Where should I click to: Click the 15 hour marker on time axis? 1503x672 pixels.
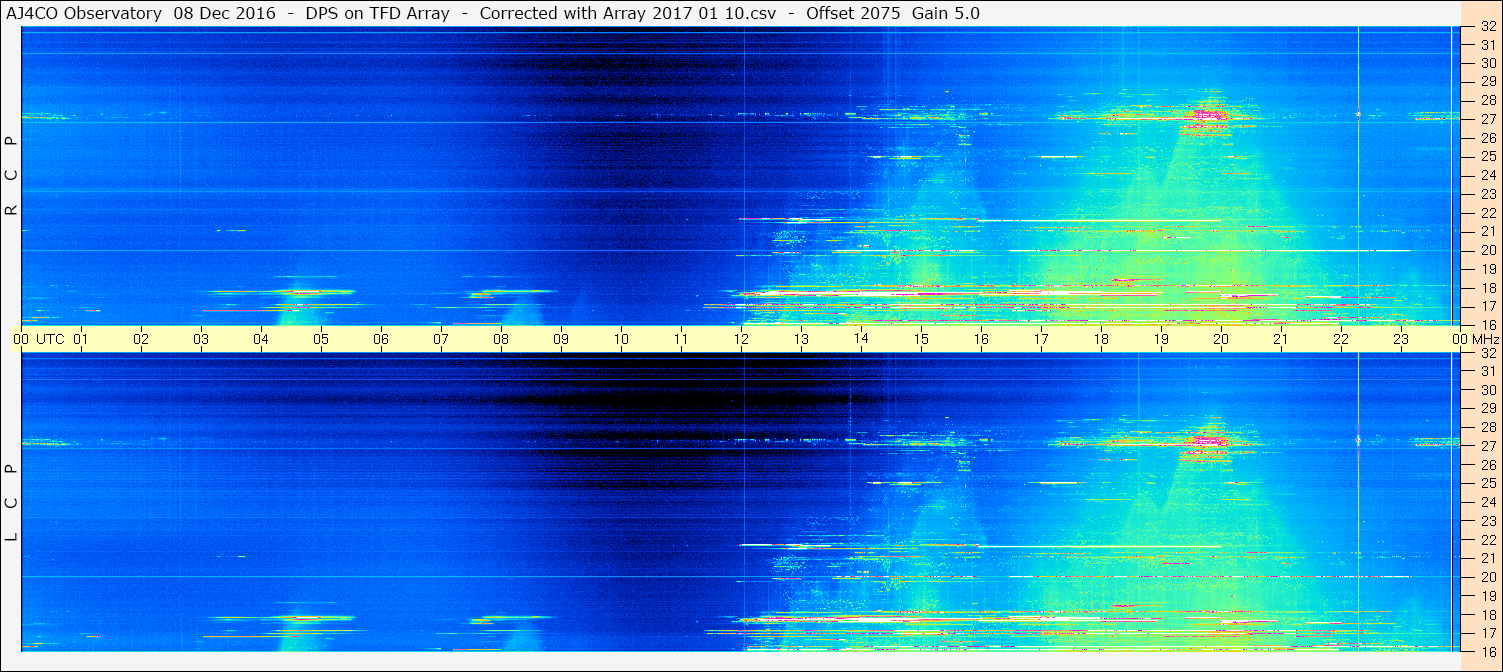point(921,339)
